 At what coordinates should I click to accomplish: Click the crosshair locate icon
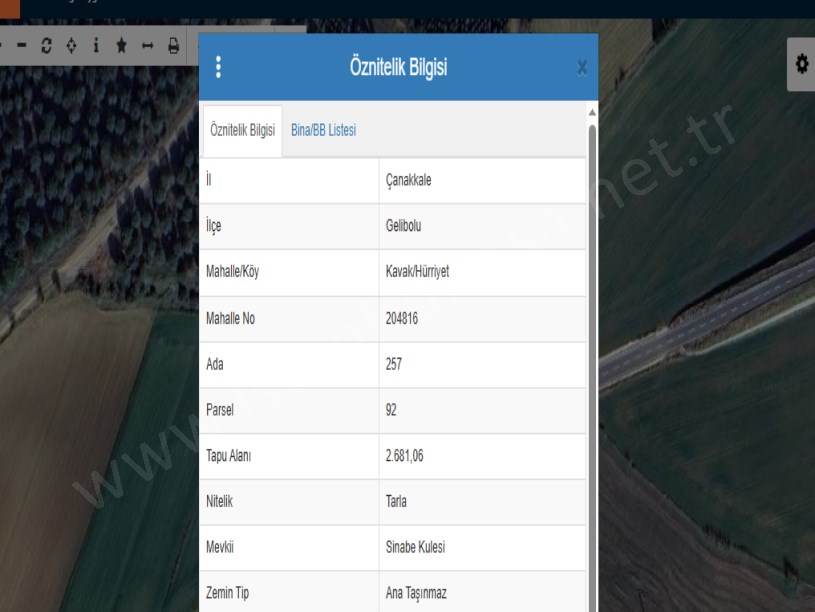(x=70, y=46)
